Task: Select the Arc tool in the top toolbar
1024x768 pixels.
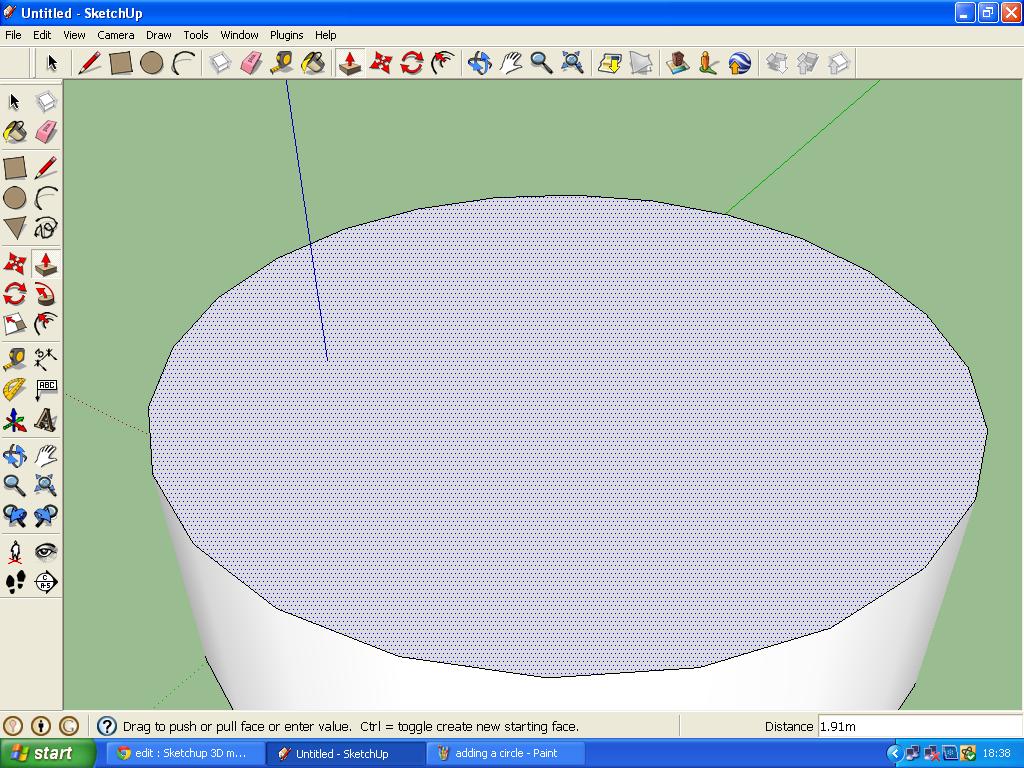Action: tap(184, 63)
